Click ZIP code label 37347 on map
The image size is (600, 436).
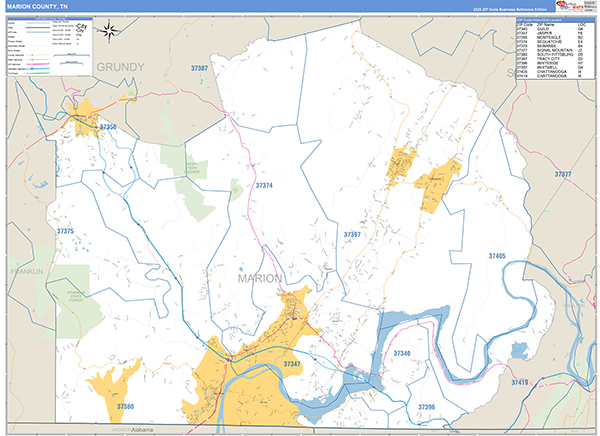[292, 364]
